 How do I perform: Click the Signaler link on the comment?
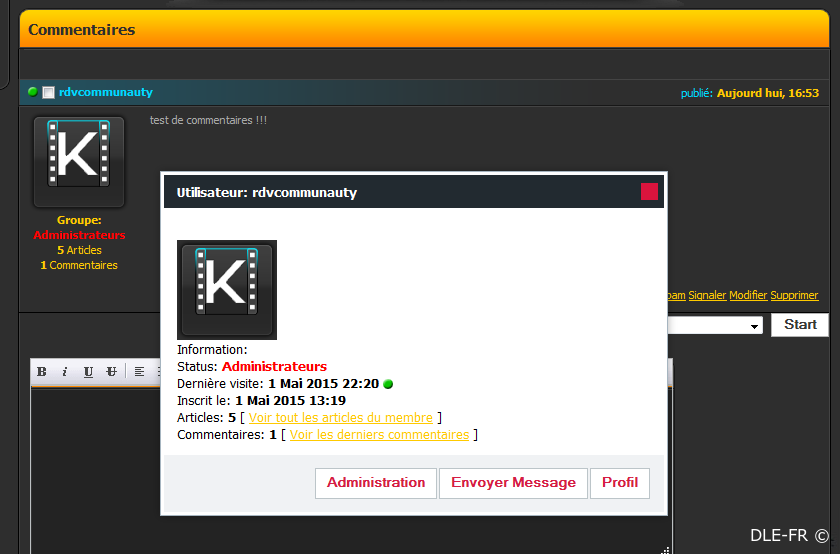coord(707,296)
